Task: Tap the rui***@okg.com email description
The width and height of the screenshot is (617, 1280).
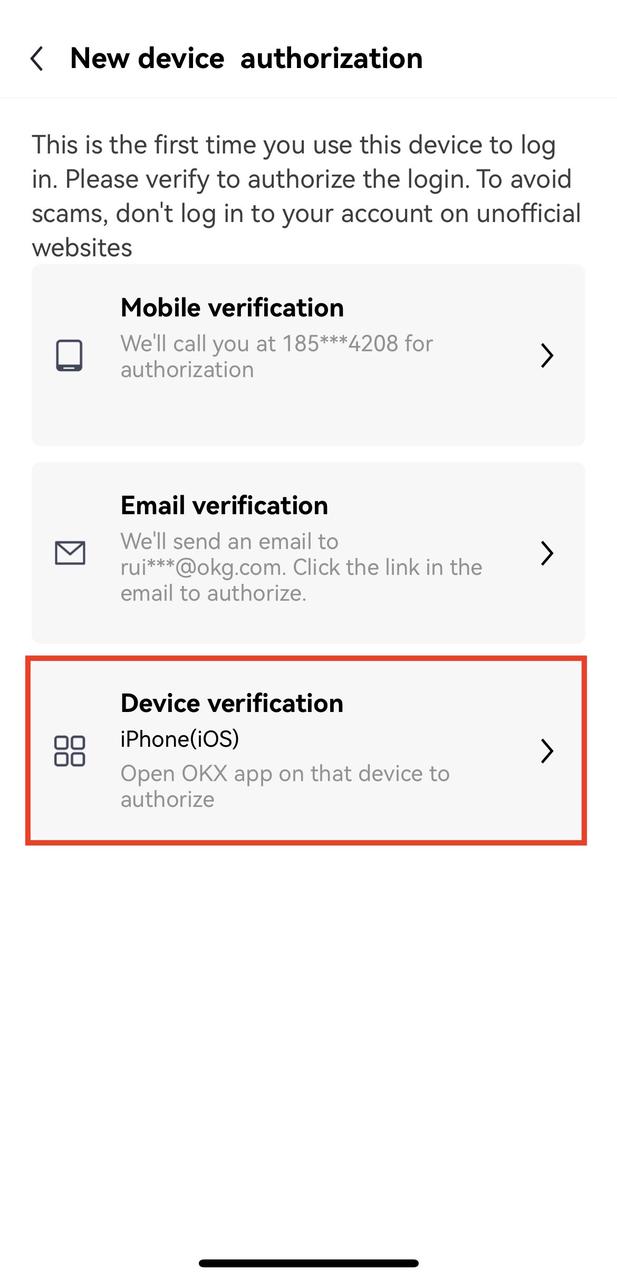Action: tap(302, 567)
